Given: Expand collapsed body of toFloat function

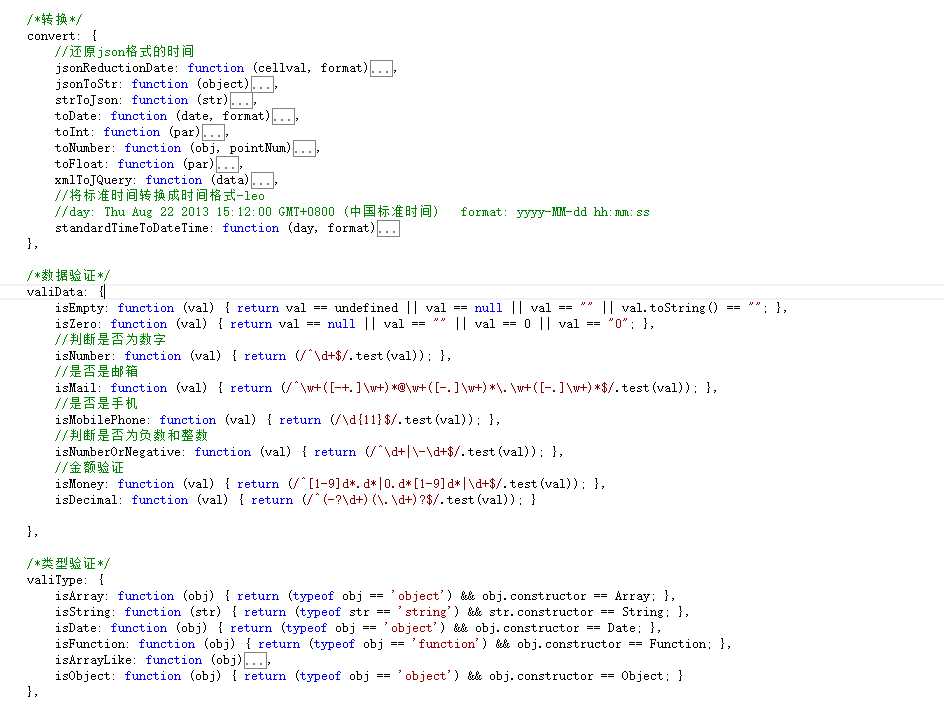Looking at the screenshot, I should click(x=227, y=164).
